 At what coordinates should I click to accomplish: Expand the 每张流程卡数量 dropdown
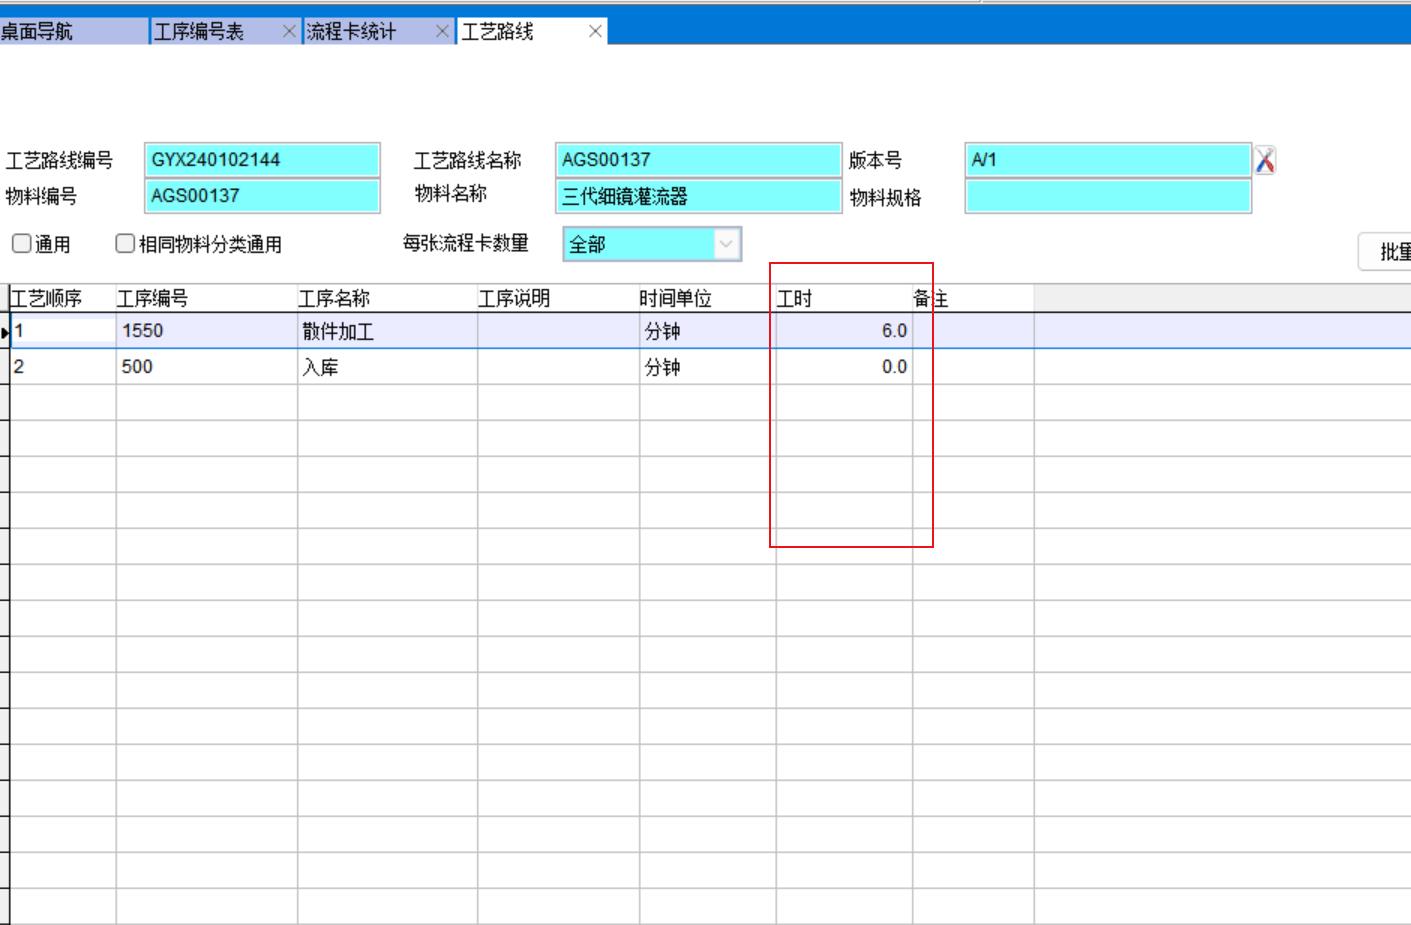[726, 244]
